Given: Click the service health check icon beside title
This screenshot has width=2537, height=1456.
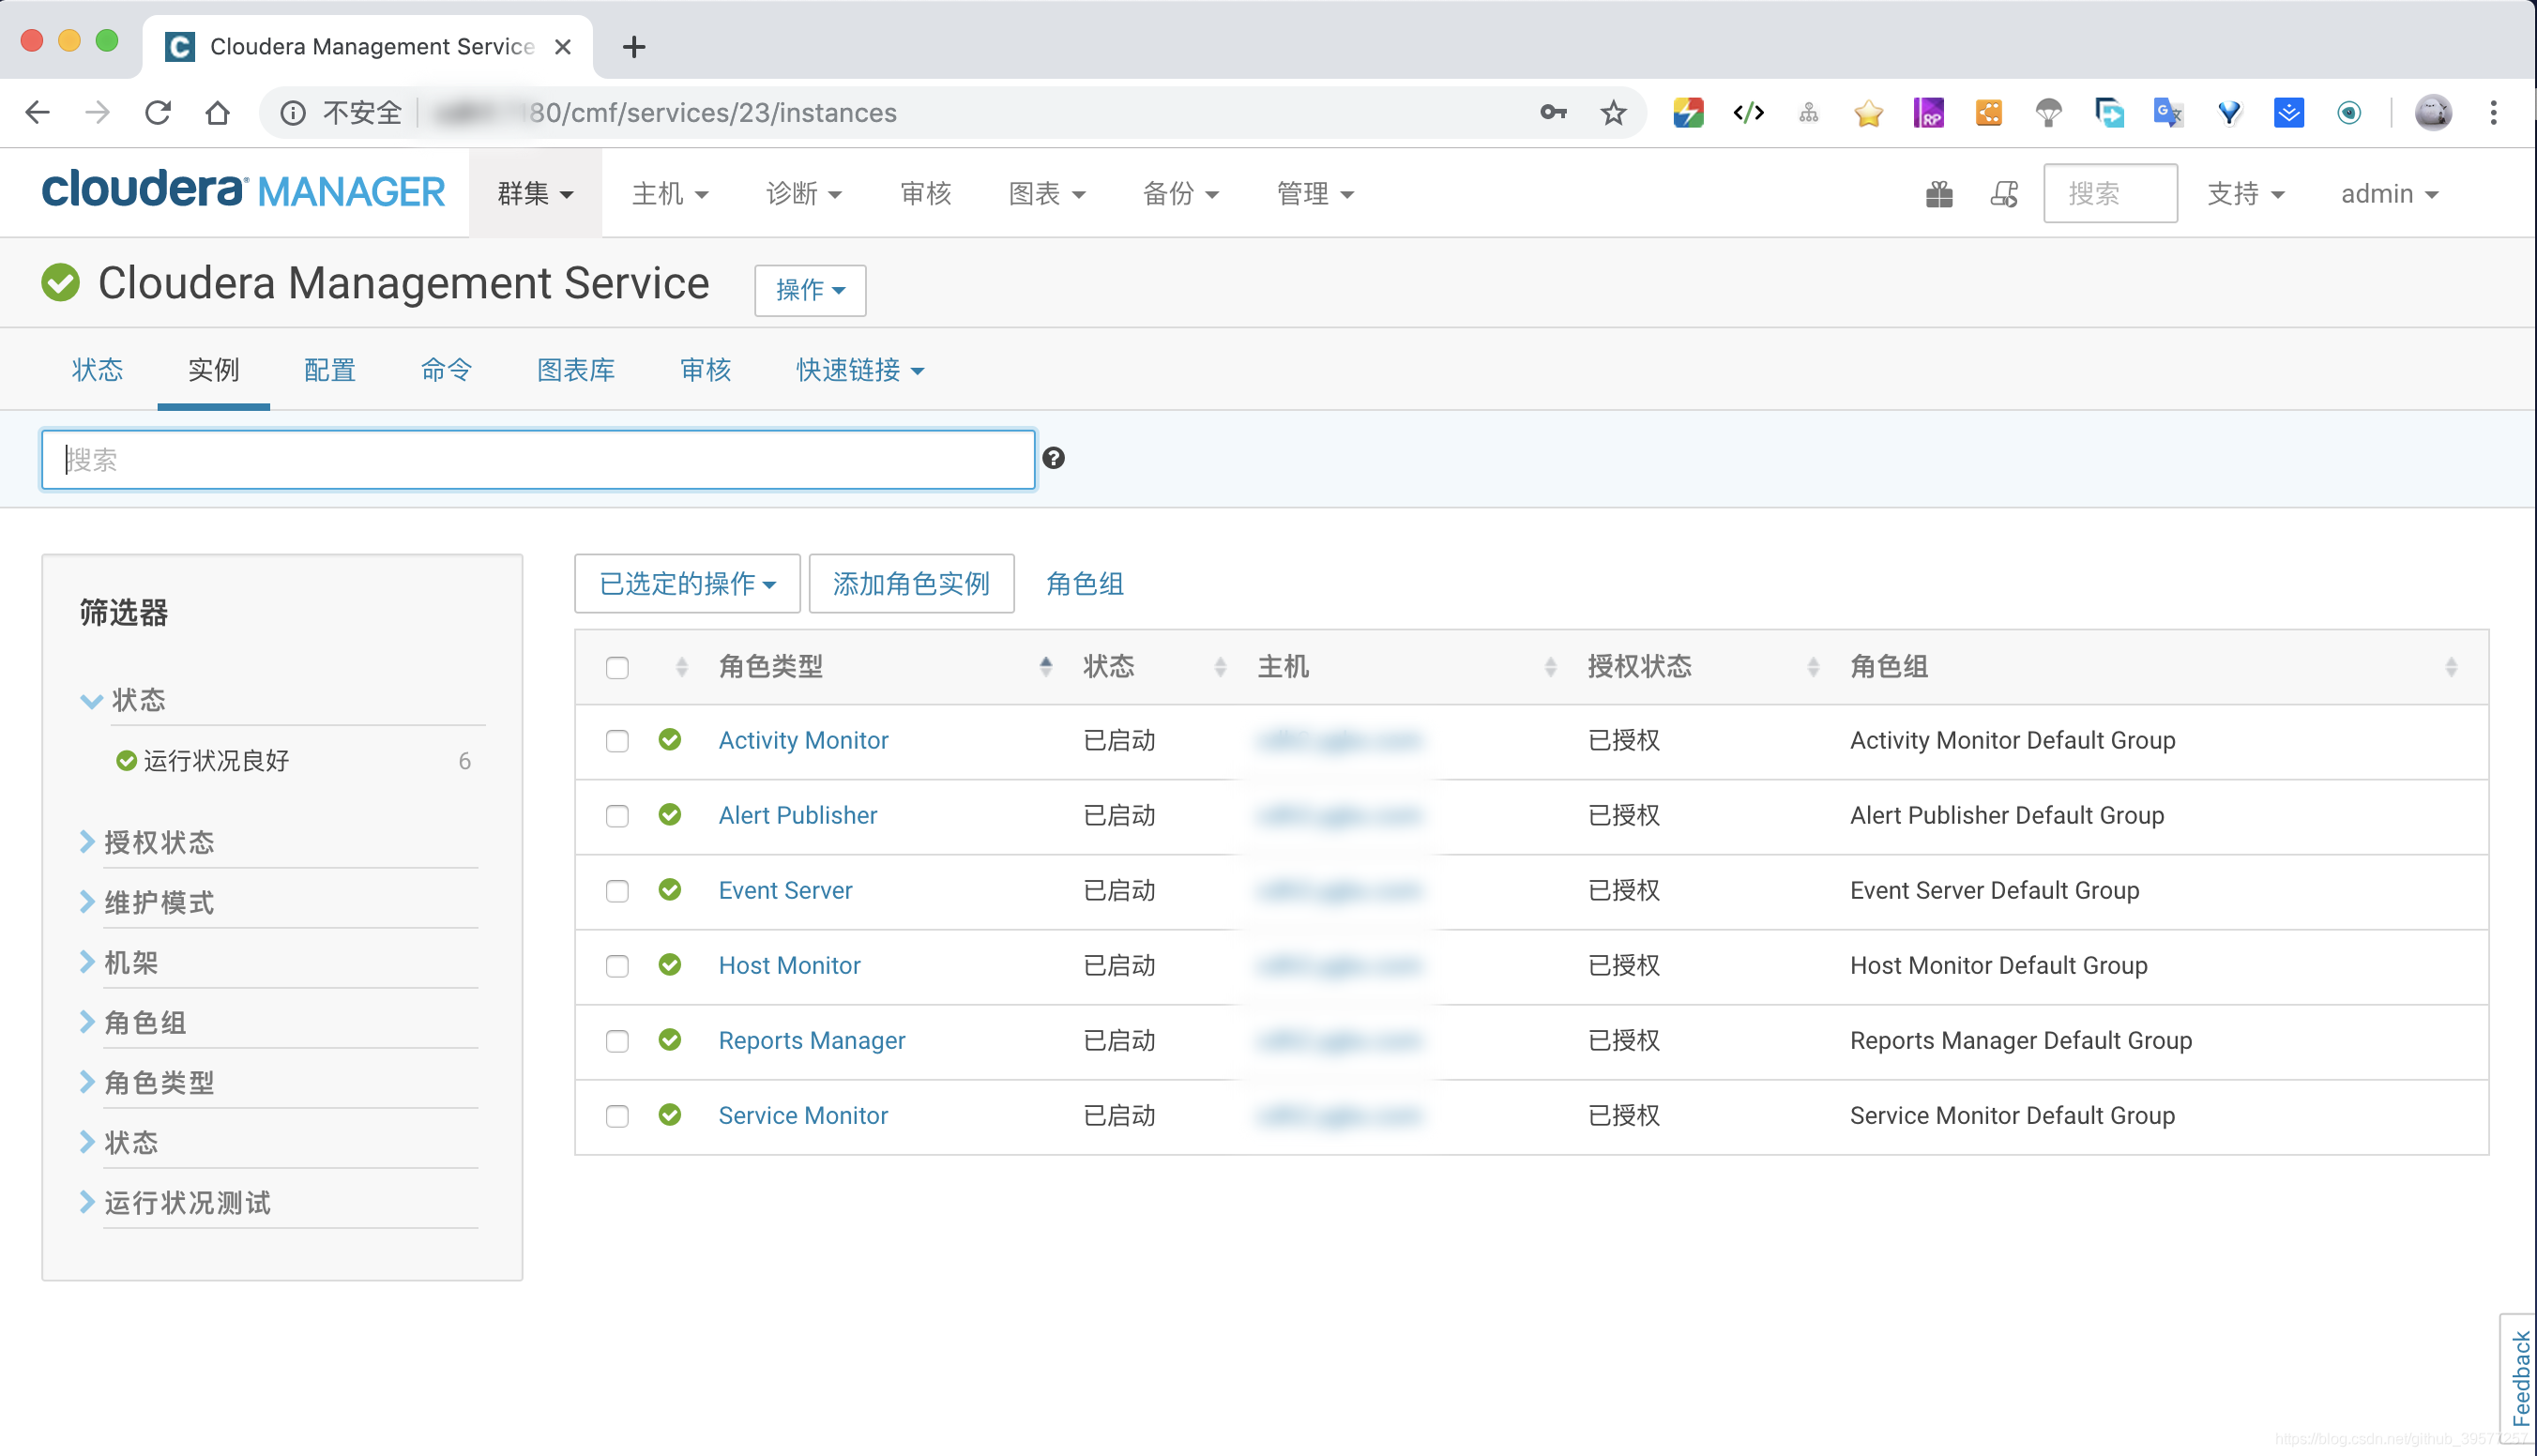Looking at the screenshot, I should tap(60, 283).
